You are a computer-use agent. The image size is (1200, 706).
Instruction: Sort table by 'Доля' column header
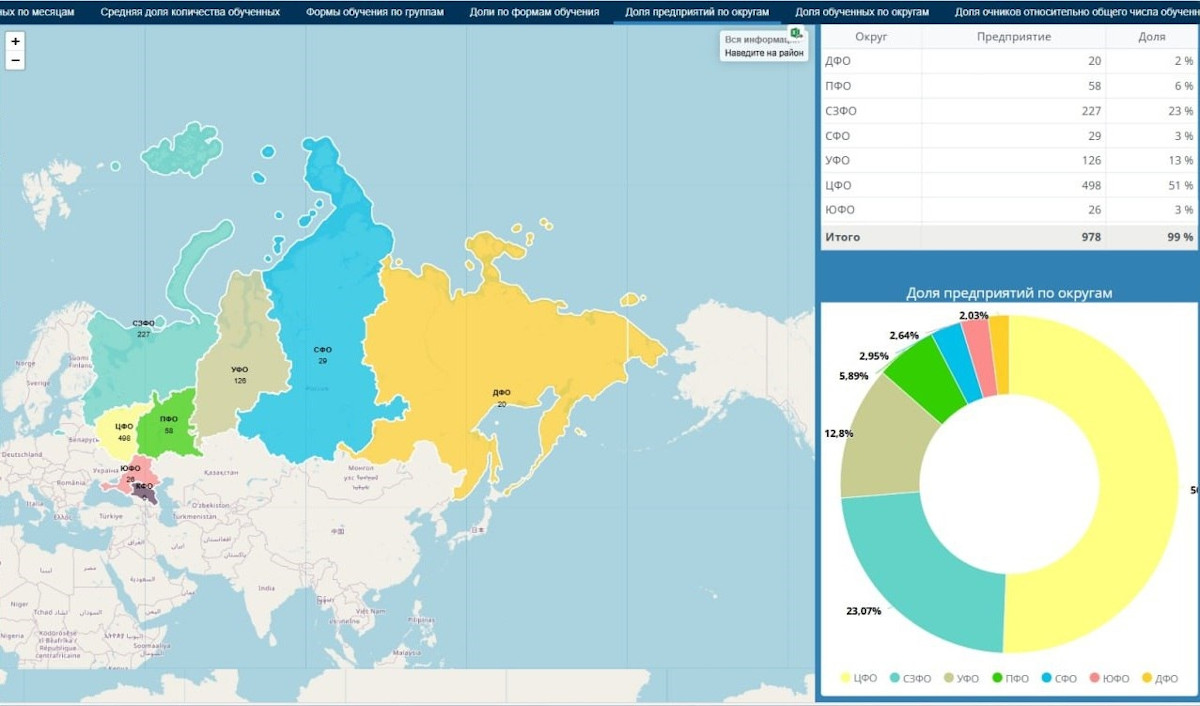tap(1151, 37)
